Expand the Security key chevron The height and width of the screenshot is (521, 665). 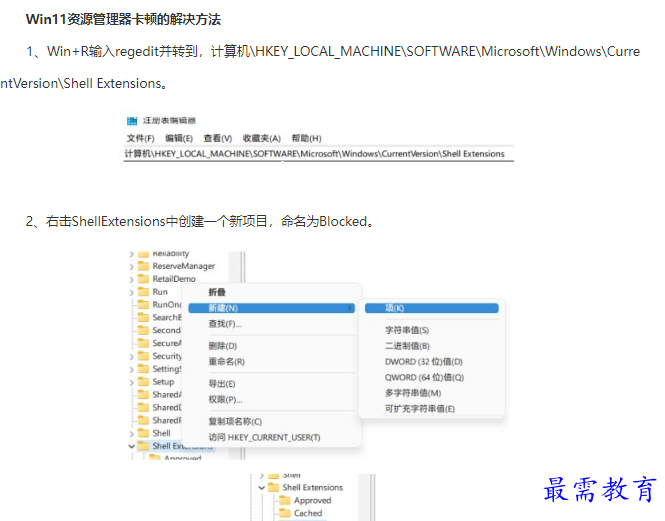tap(131, 357)
